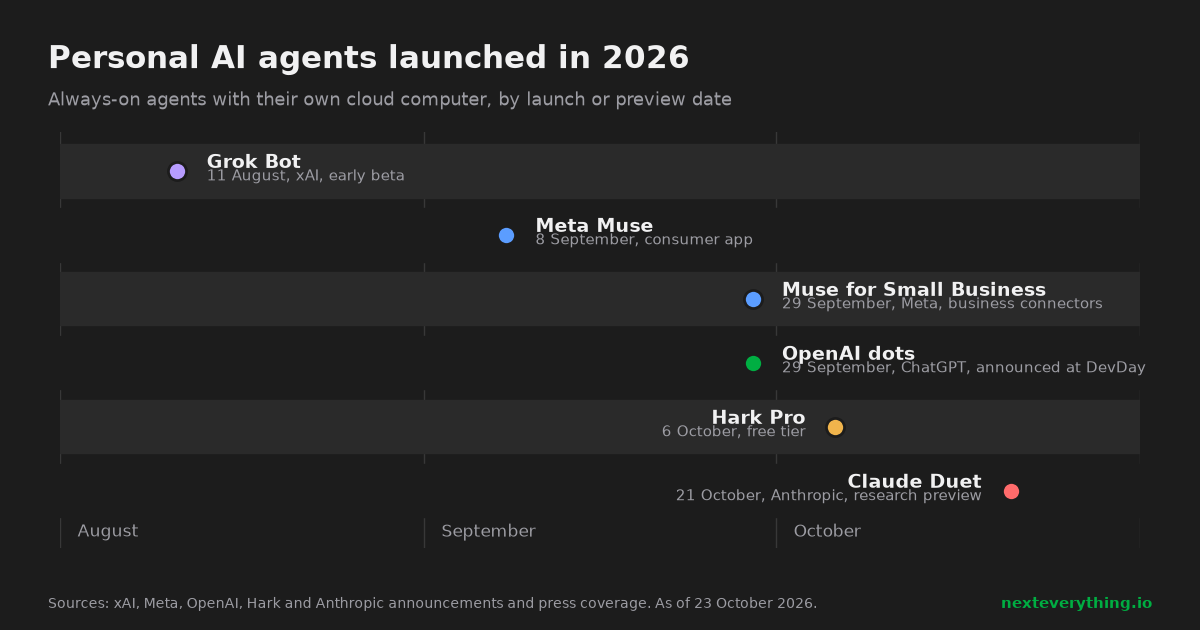
Task: Click '6 October, free tier' text
Action: point(733,432)
